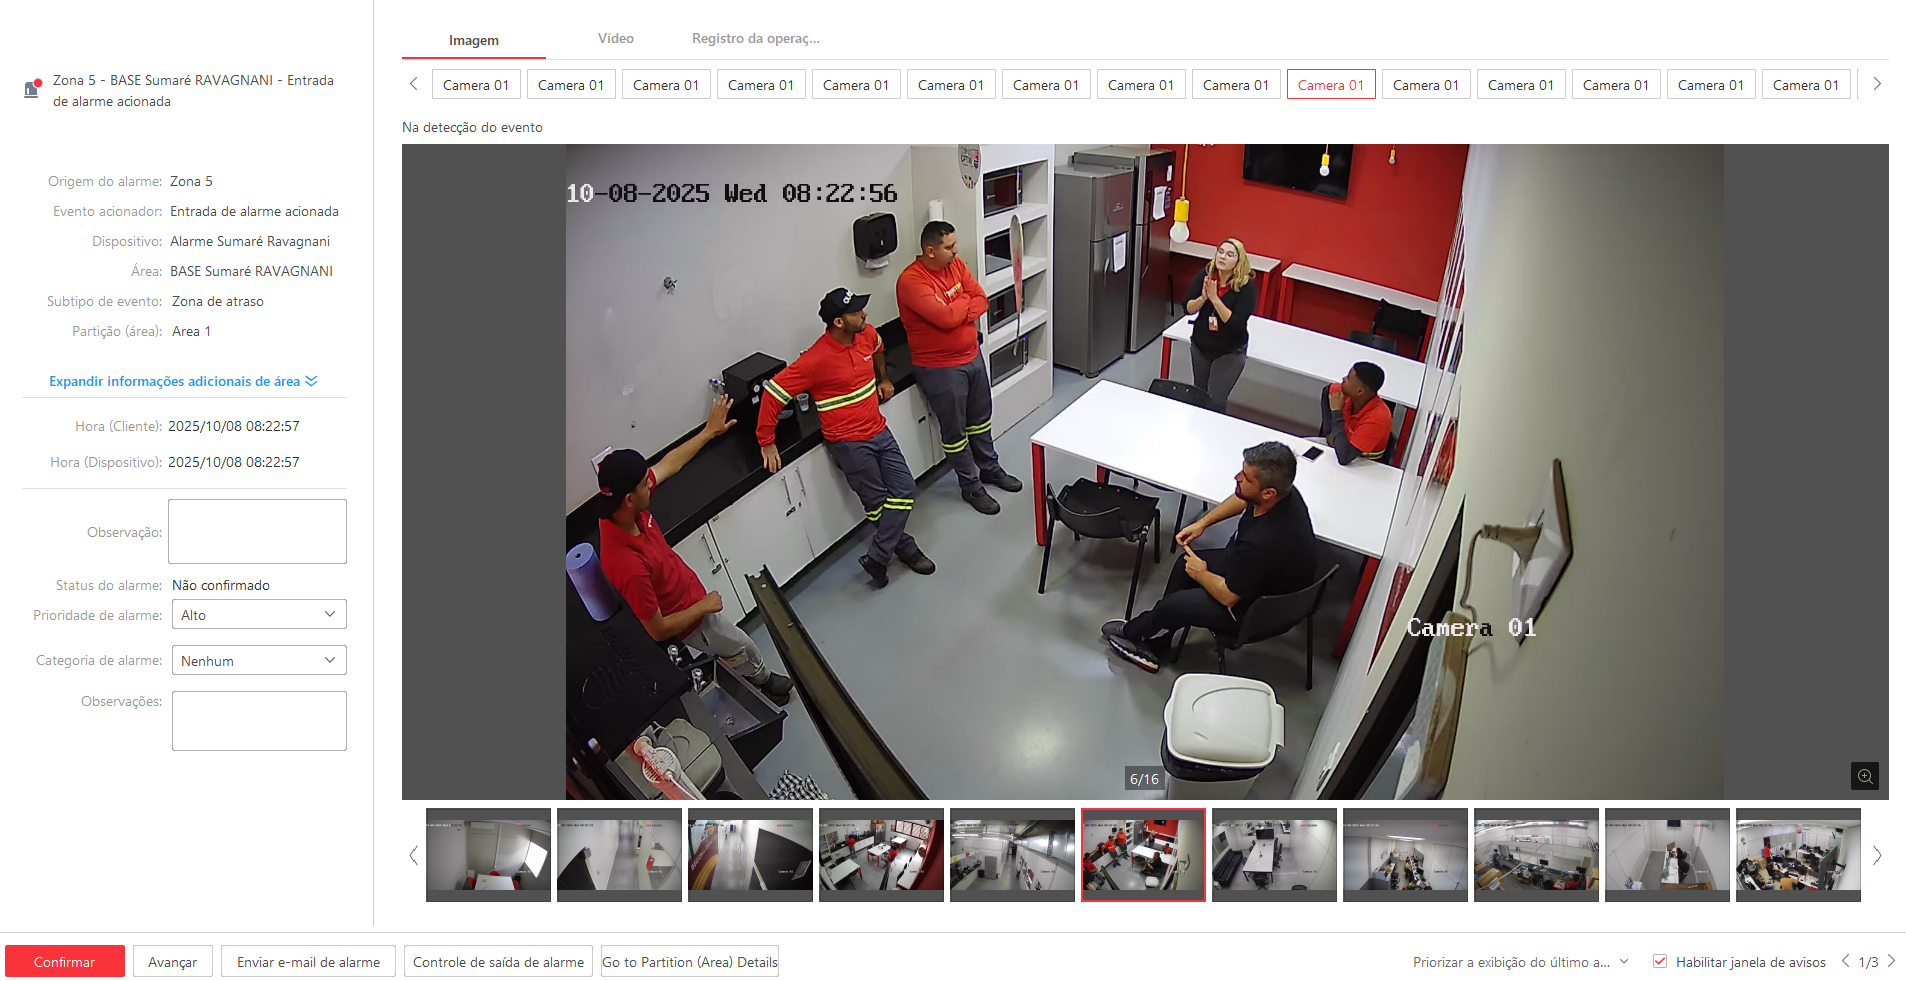The image size is (1906, 981).
Task: Click the zoom magnifier icon on image
Action: [1864, 776]
